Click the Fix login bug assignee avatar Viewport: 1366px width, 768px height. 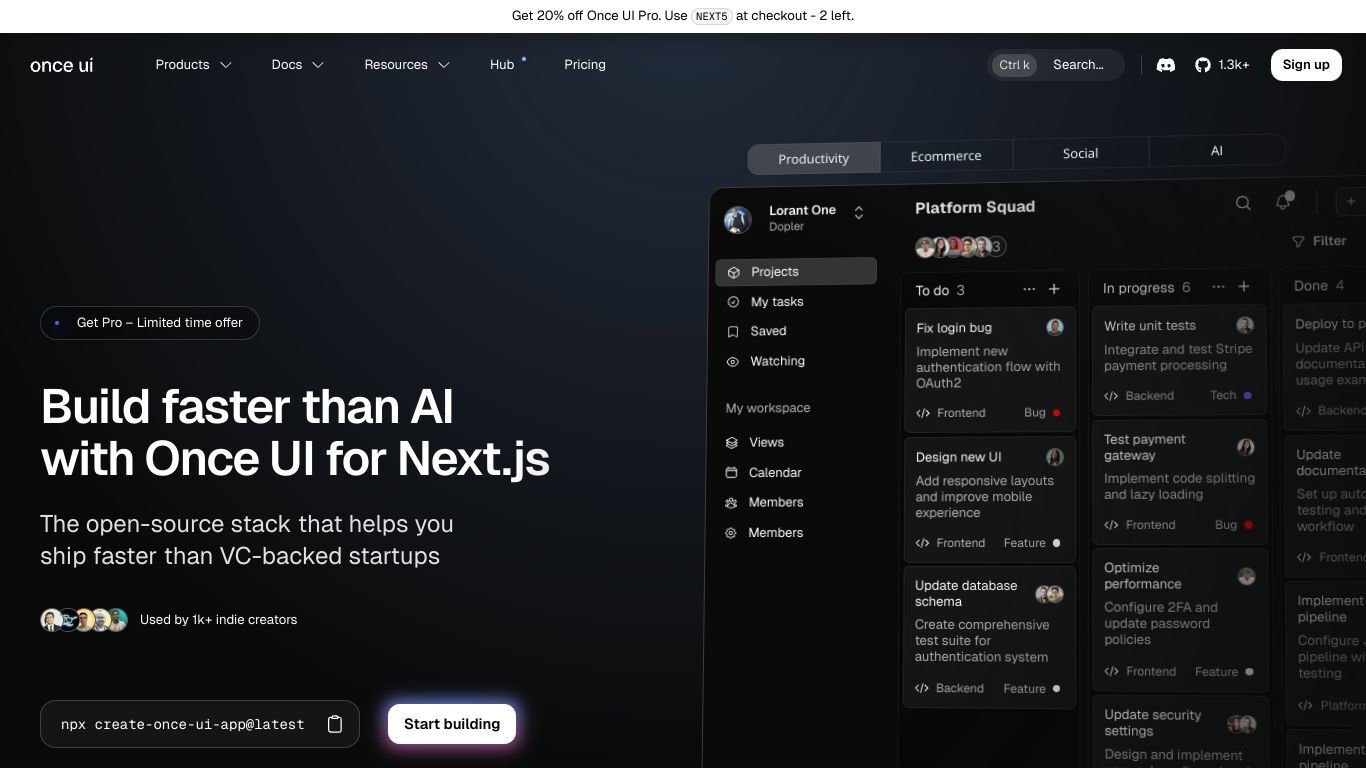point(1055,327)
